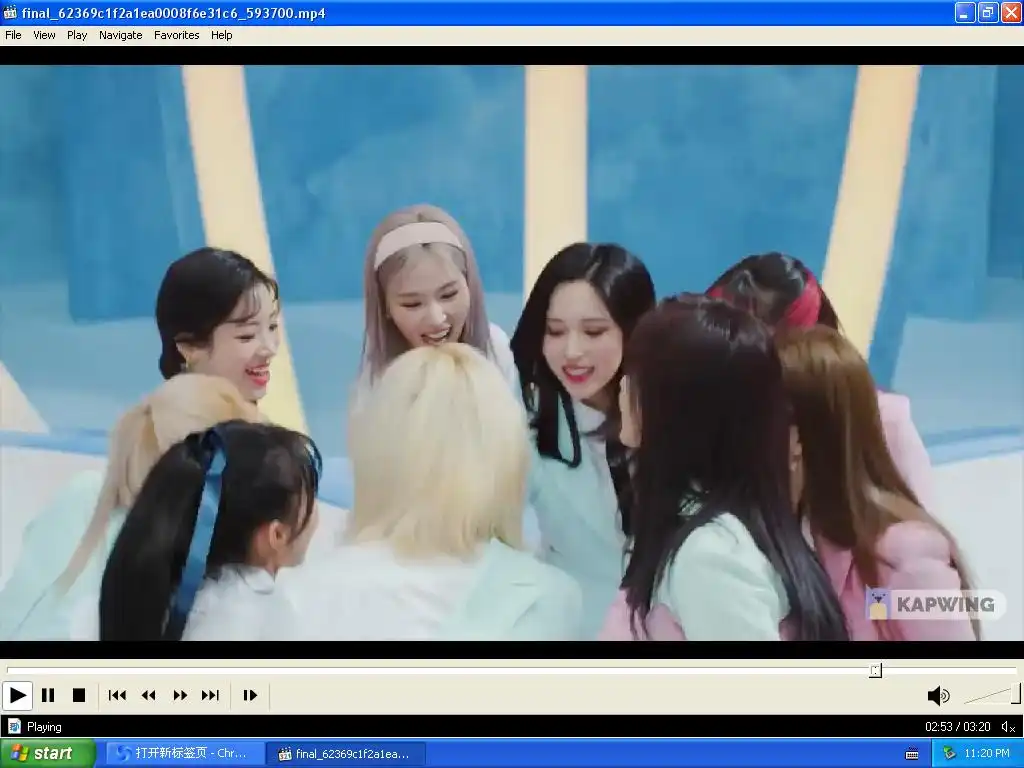1024x768 pixels.
Task: Click the video frame to toggle playback
Action: pos(512,353)
